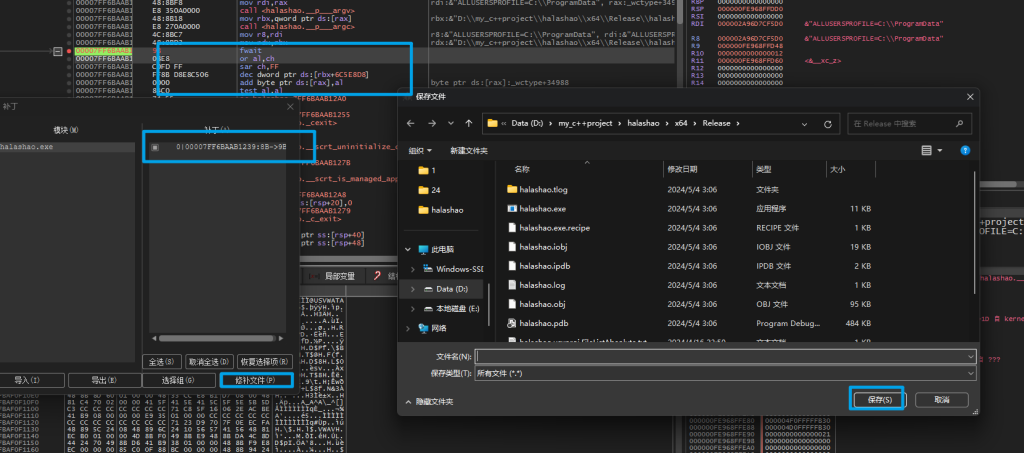
Task: Select the halashao.exe application file
Action: tap(542, 208)
